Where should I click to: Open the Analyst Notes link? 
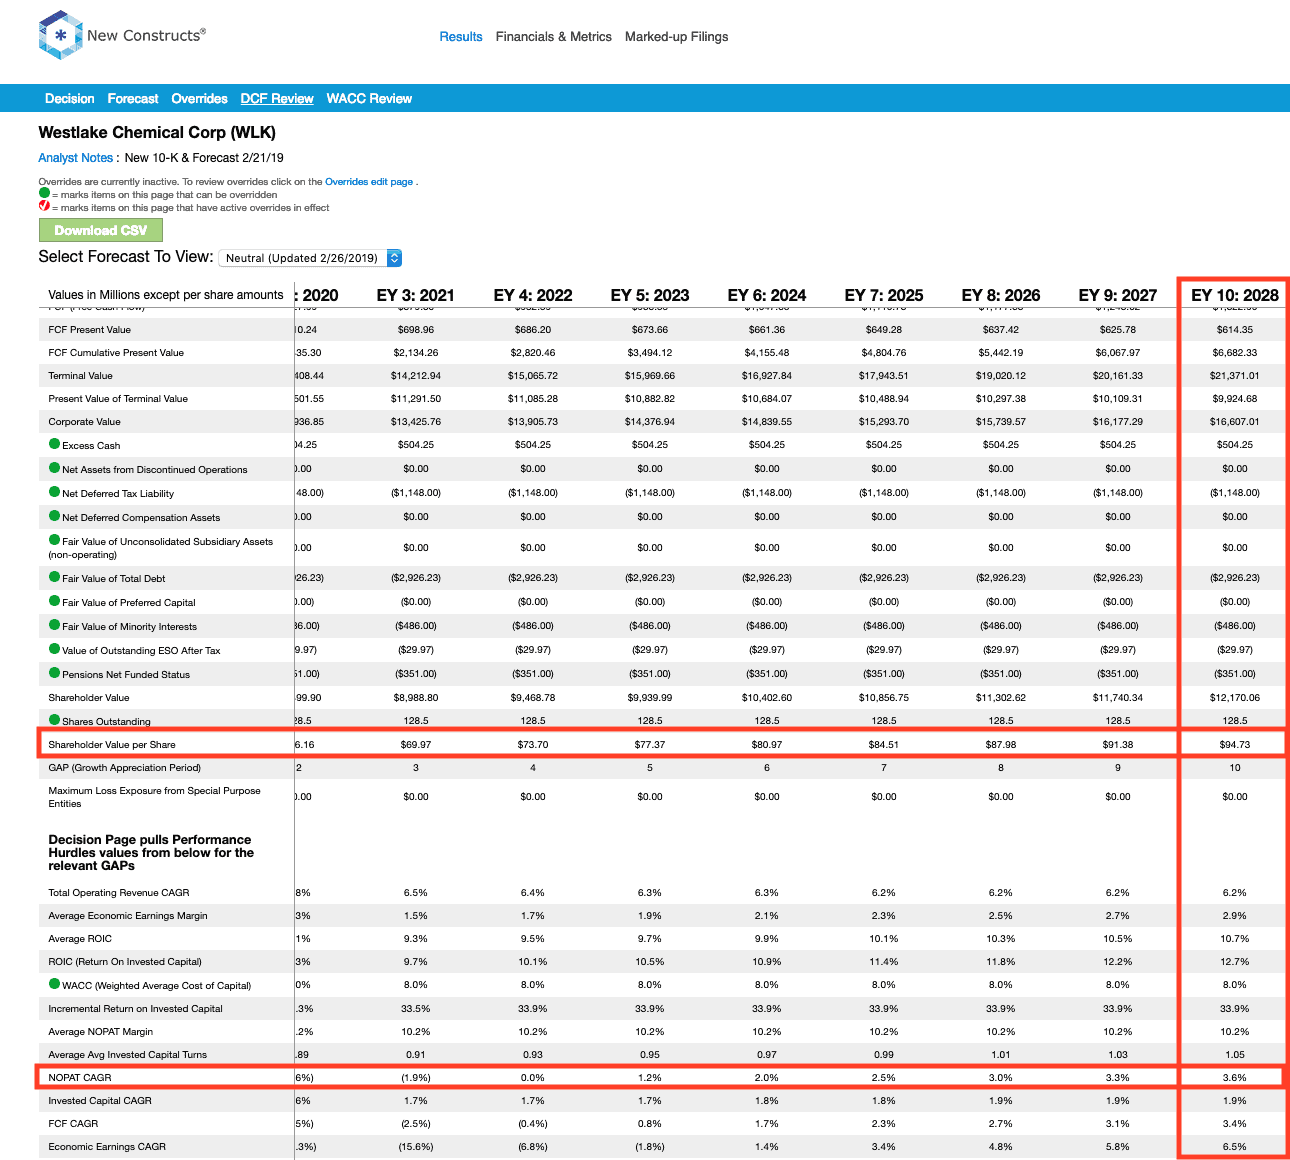tap(76, 158)
